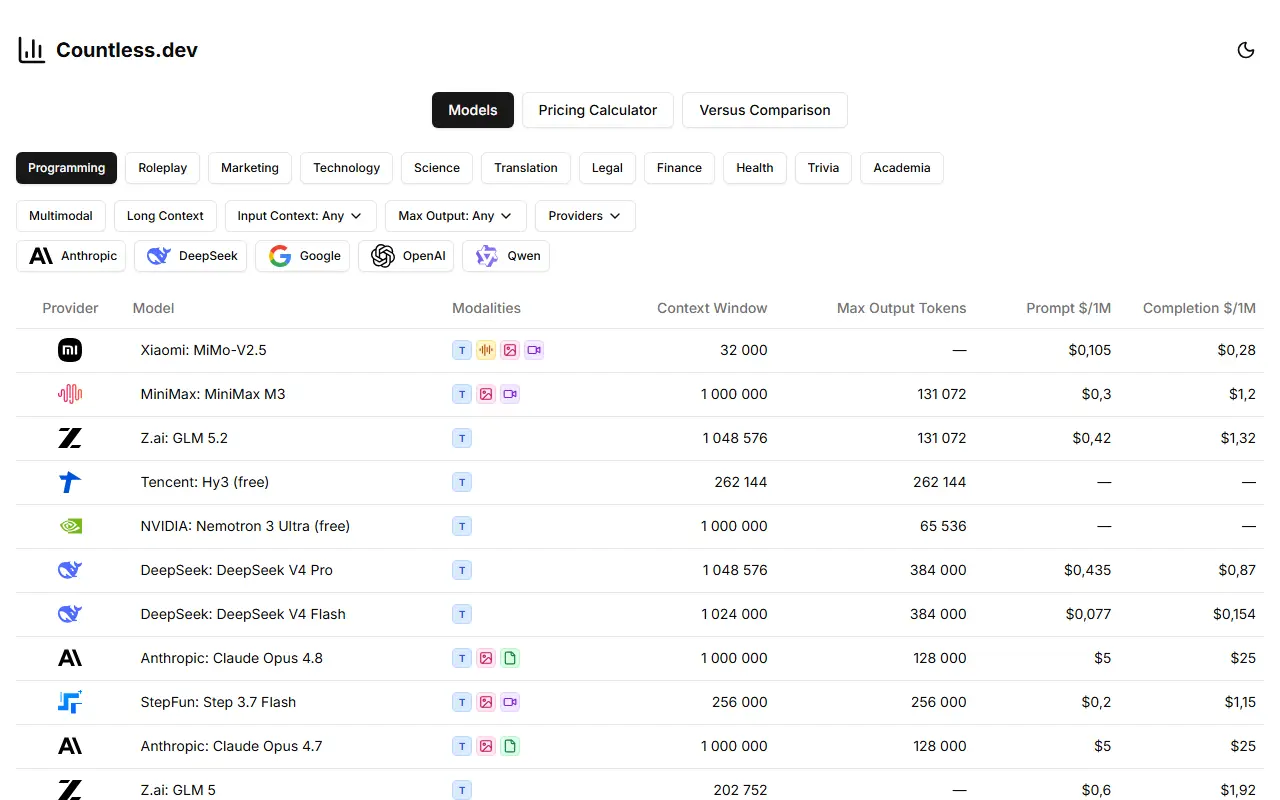Click 'StepFun: Step 3.7 Flash' model name

pos(218,702)
